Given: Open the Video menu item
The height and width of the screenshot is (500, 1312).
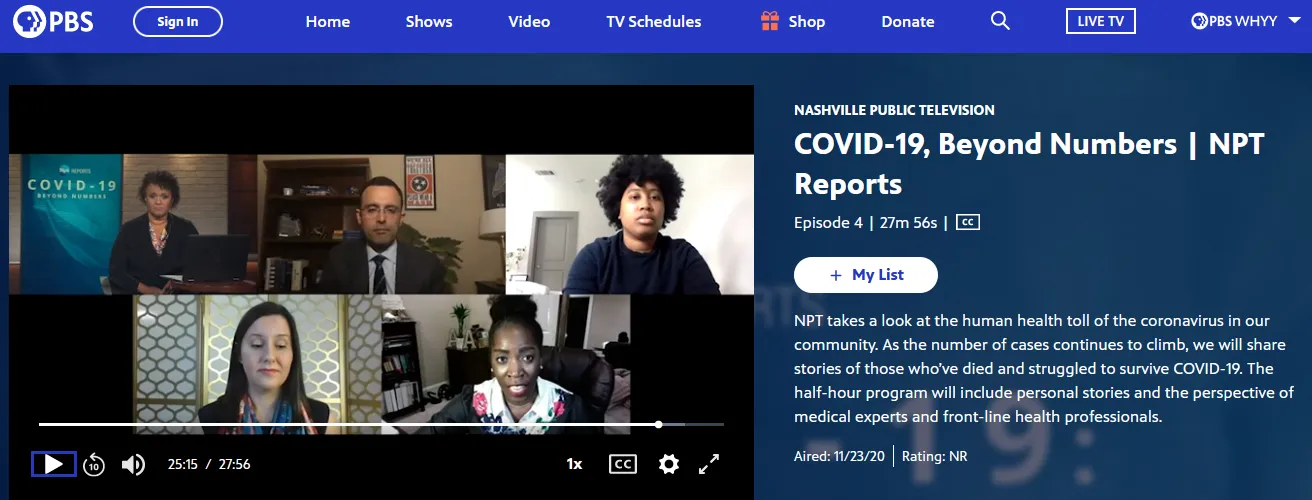Looking at the screenshot, I should click(529, 21).
